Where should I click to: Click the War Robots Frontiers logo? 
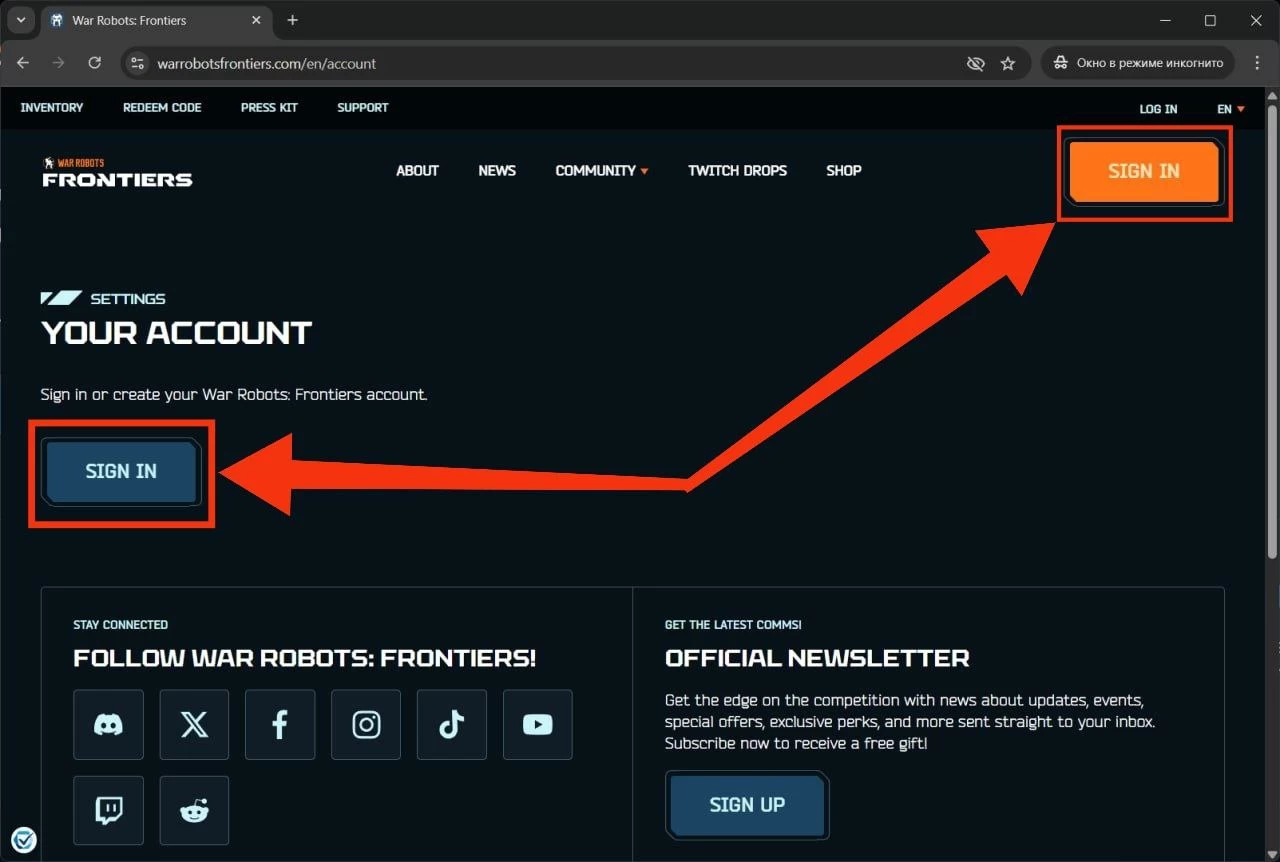(117, 172)
